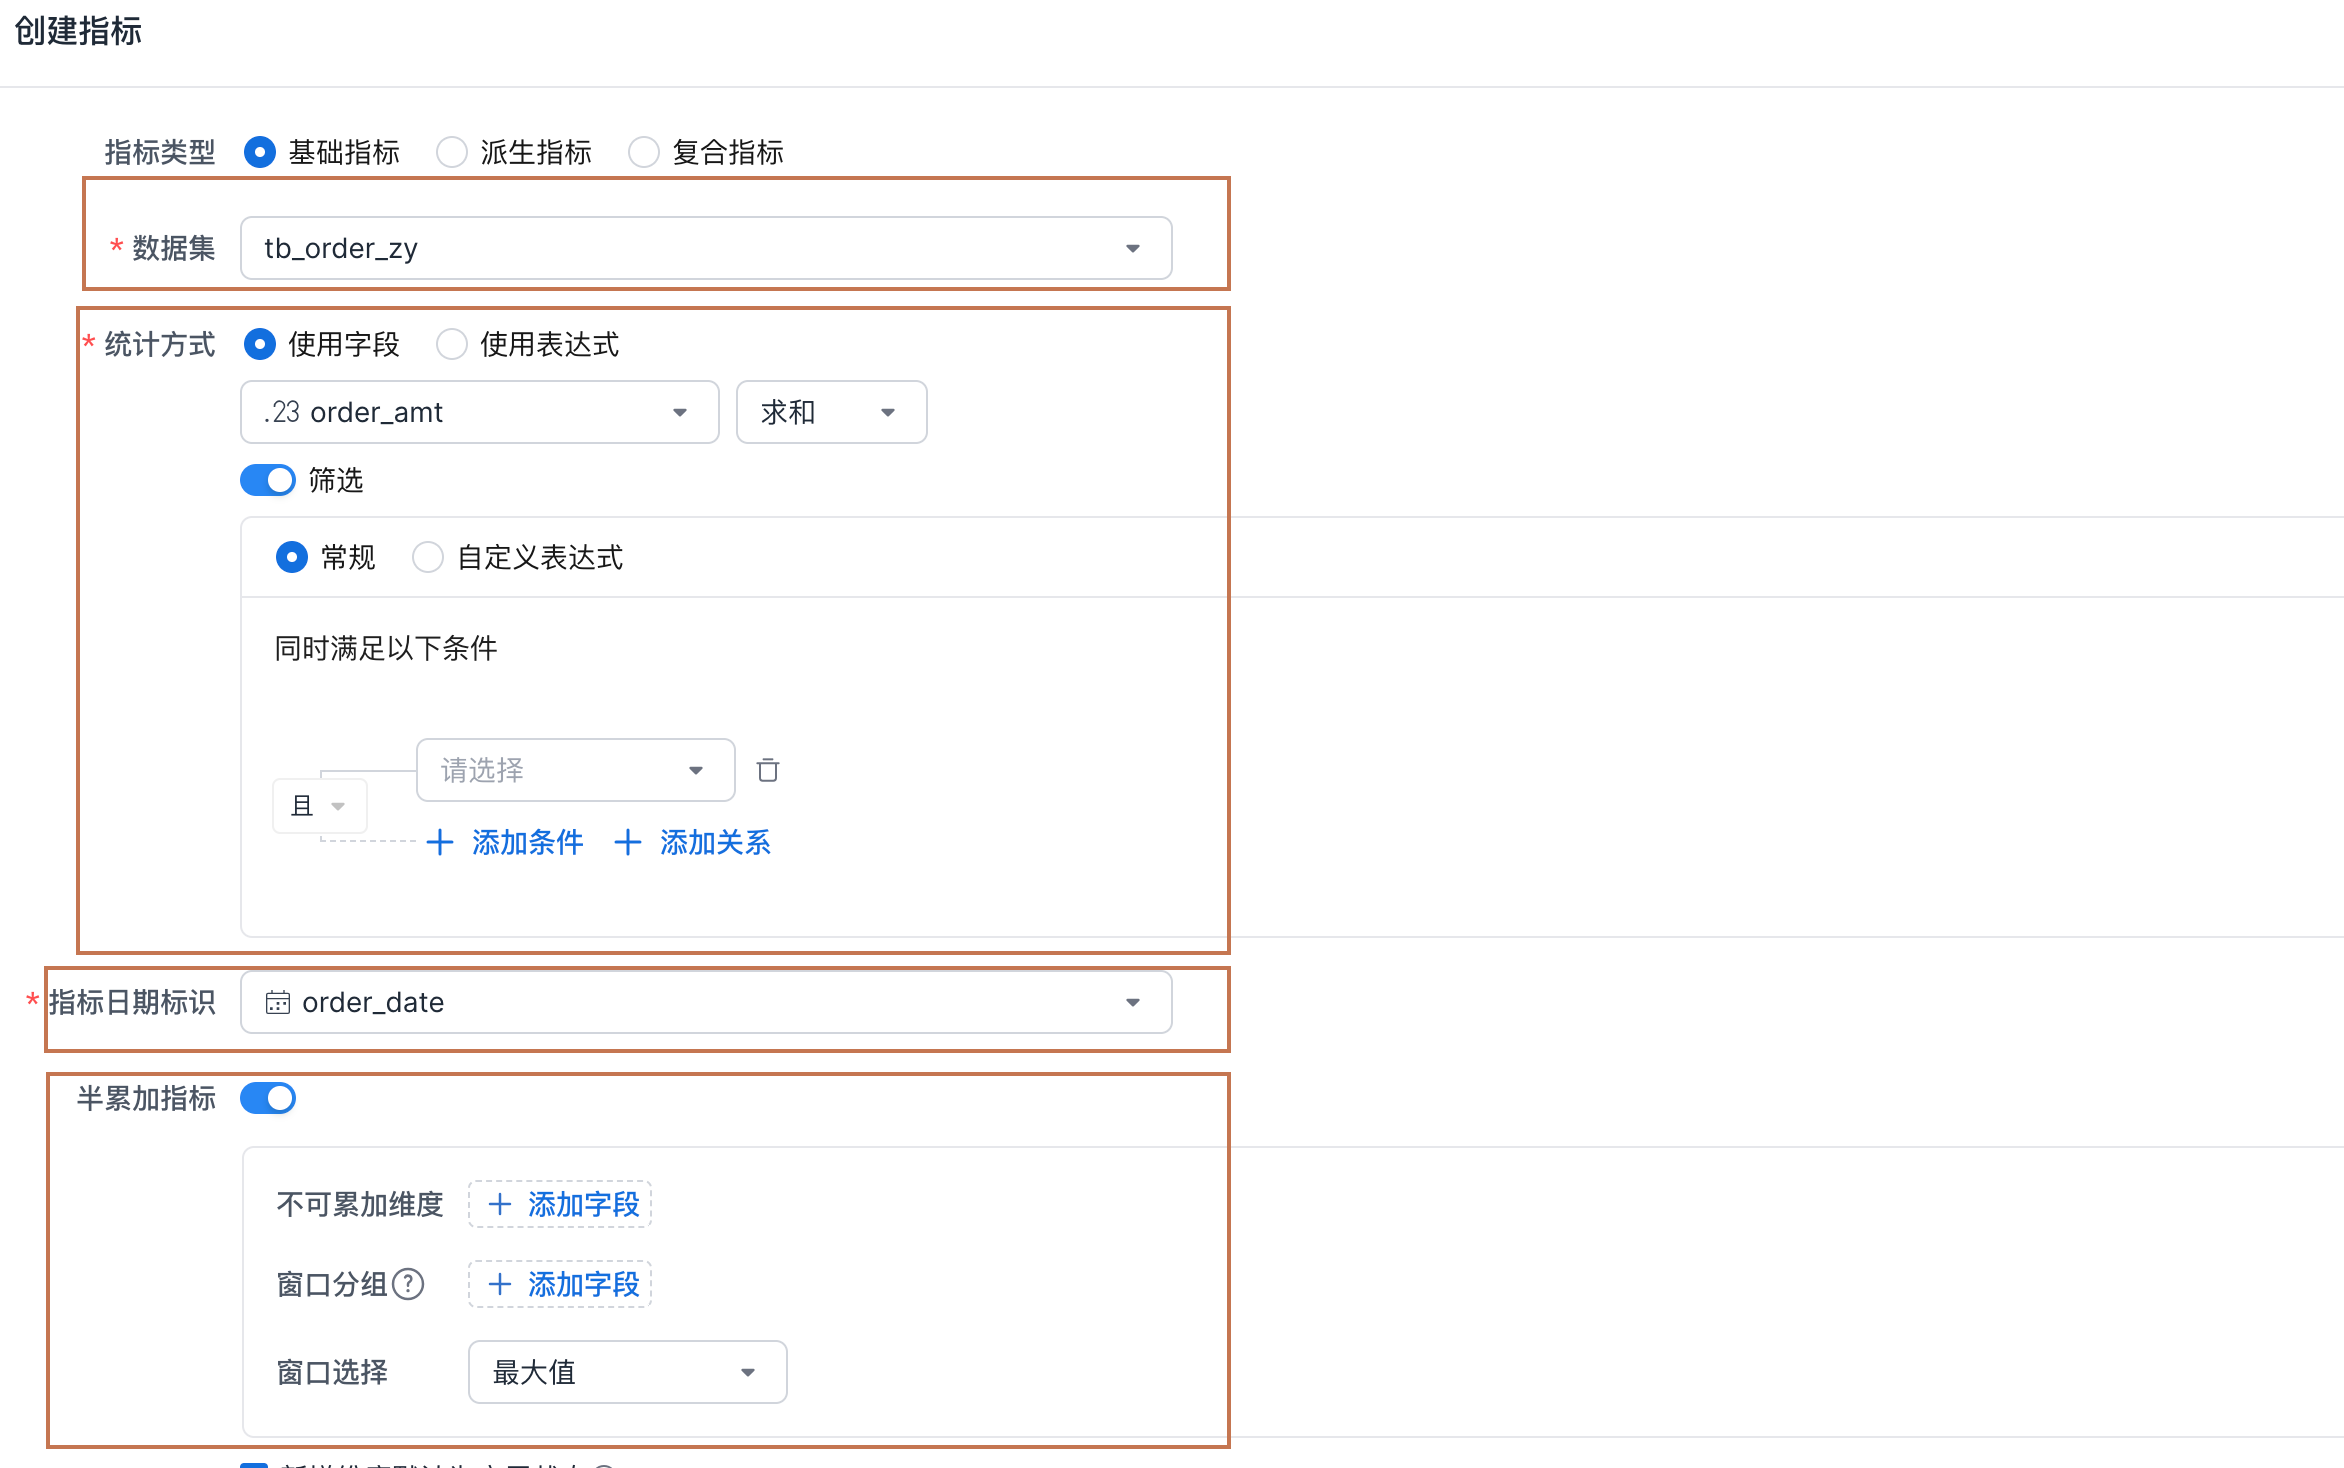The height and width of the screenshot is (1468, 2344).
Task: Open 窗口选择 最大值 dropdown
Action: 627,1372
